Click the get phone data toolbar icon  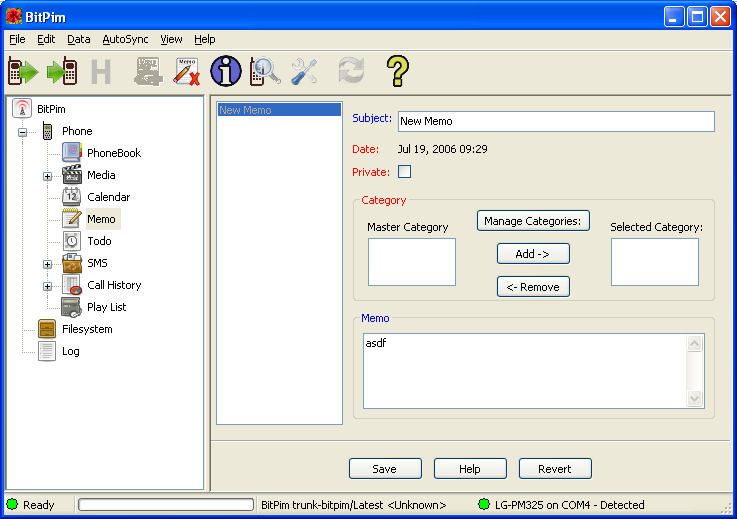[22, 71]
